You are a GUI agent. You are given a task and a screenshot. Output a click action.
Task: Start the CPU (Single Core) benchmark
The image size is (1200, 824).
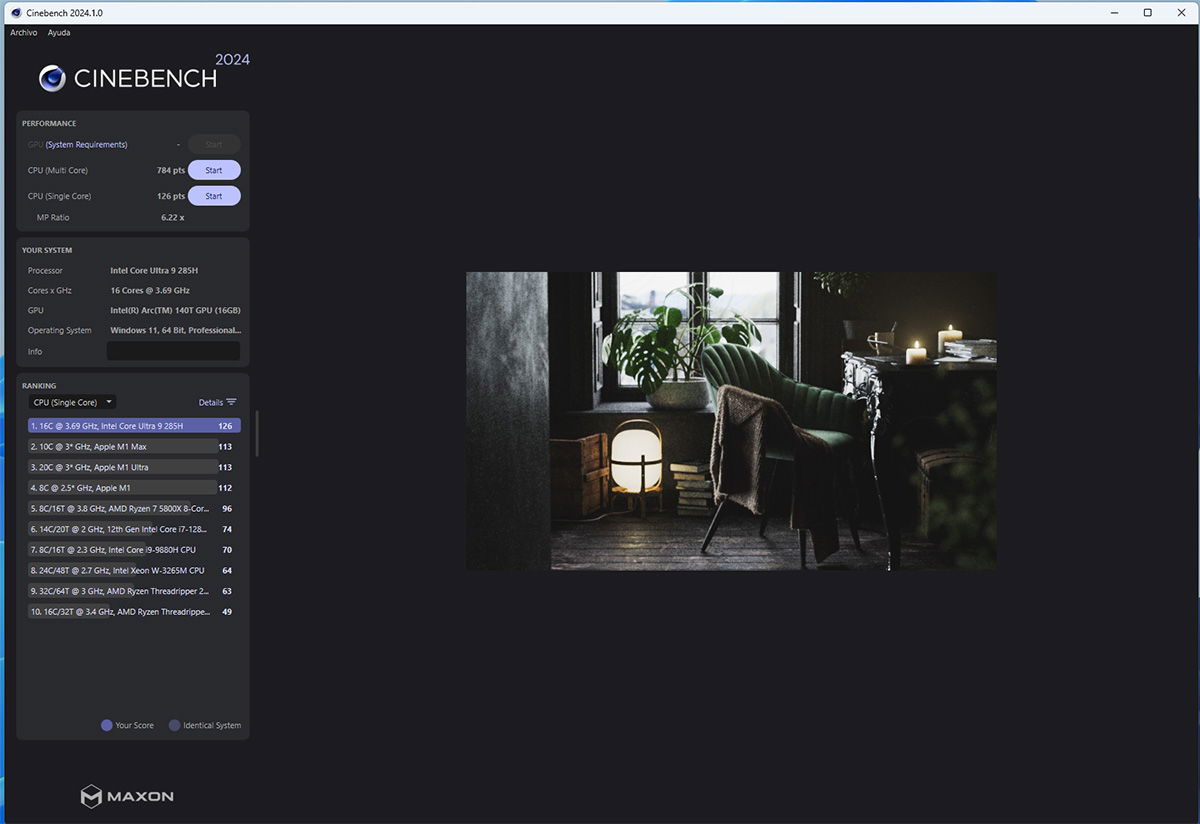point(214,196)
